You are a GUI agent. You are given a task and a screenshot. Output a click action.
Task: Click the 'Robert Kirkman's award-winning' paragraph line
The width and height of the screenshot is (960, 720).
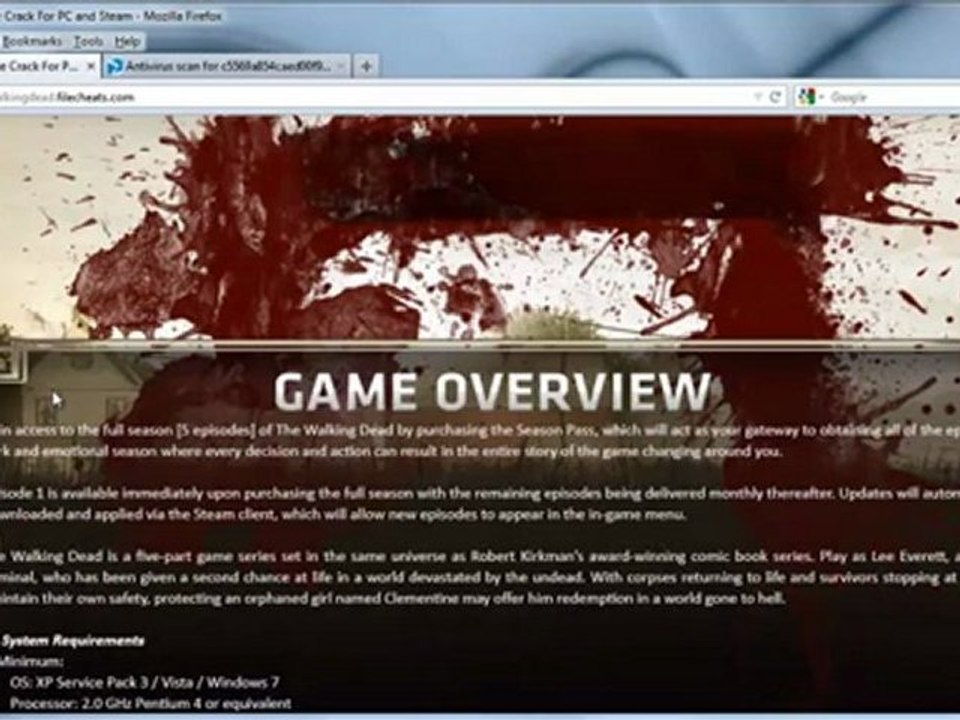(x=480, y=557)
